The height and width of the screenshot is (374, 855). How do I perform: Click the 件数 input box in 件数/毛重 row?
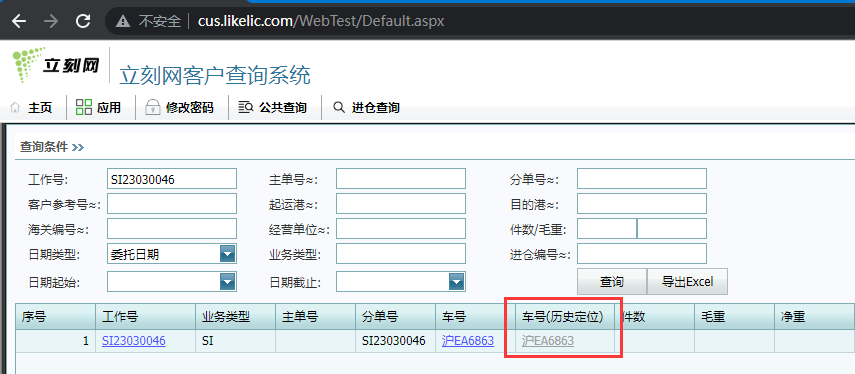pyautogui.click(x=607, y=229)
